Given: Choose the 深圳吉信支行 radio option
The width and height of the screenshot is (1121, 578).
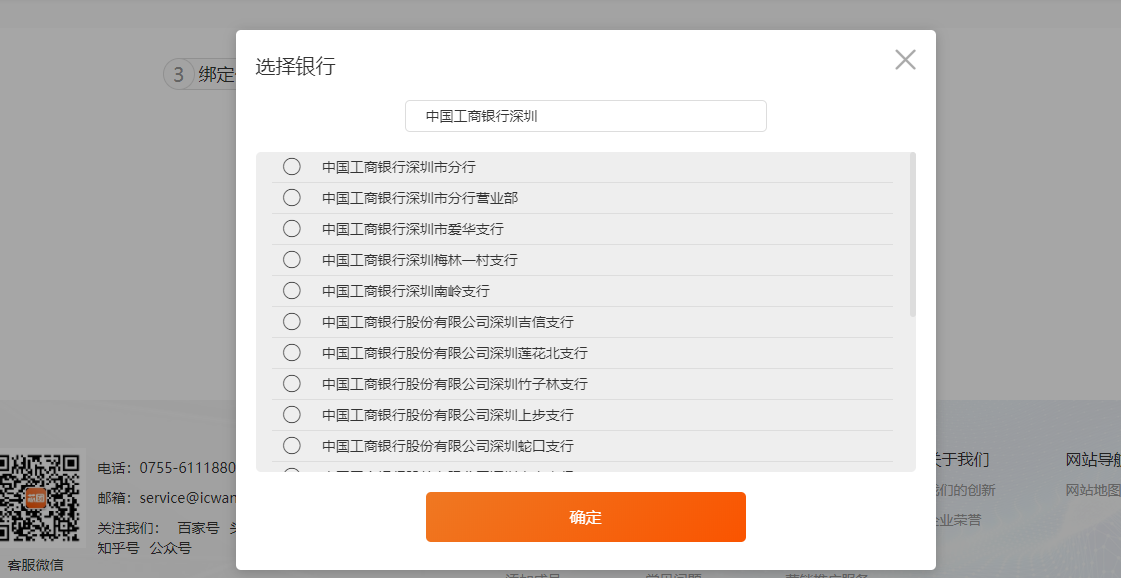Looking at the screenshot, I should 292,322.
